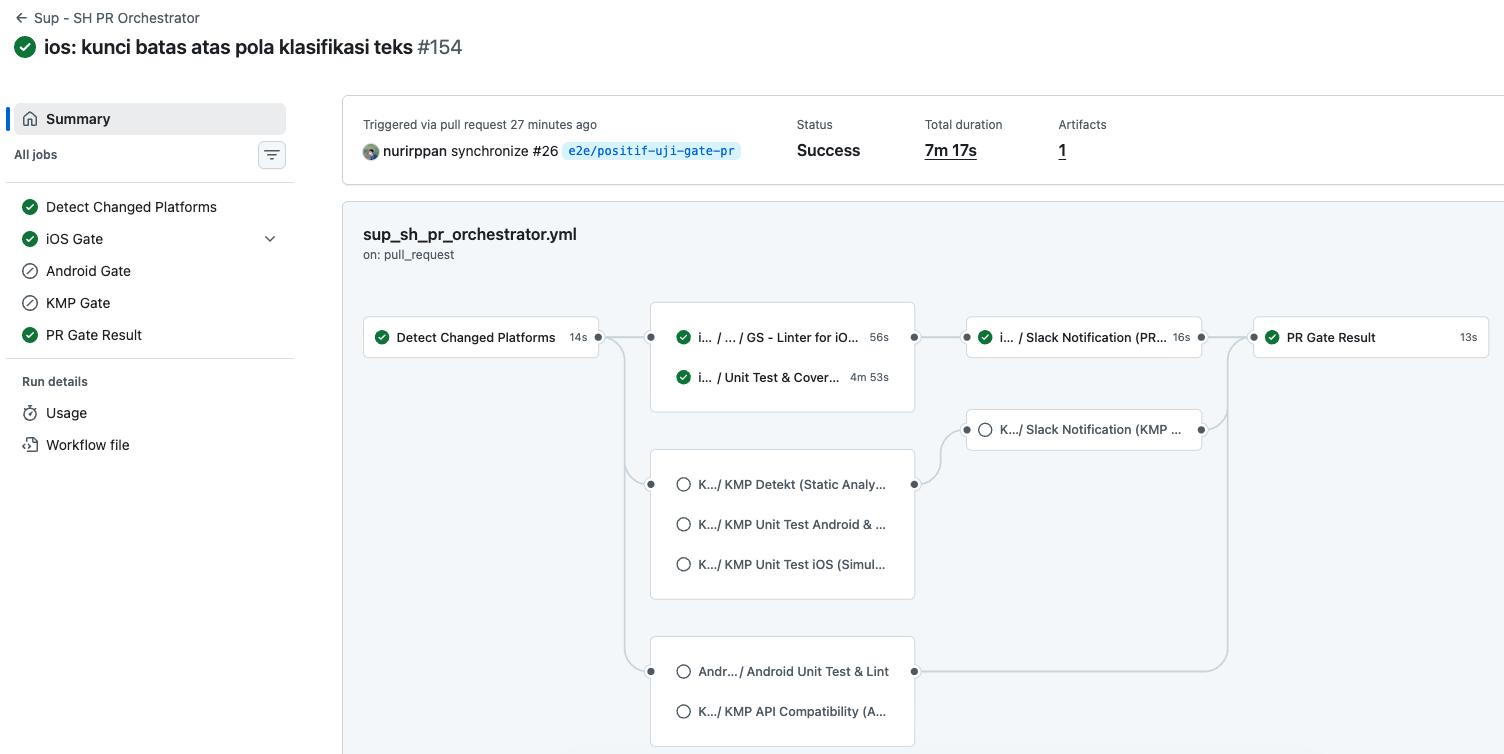Click the Success status text
The width and height of the screenshot is (1504, 754).
(x=828, y=151)
